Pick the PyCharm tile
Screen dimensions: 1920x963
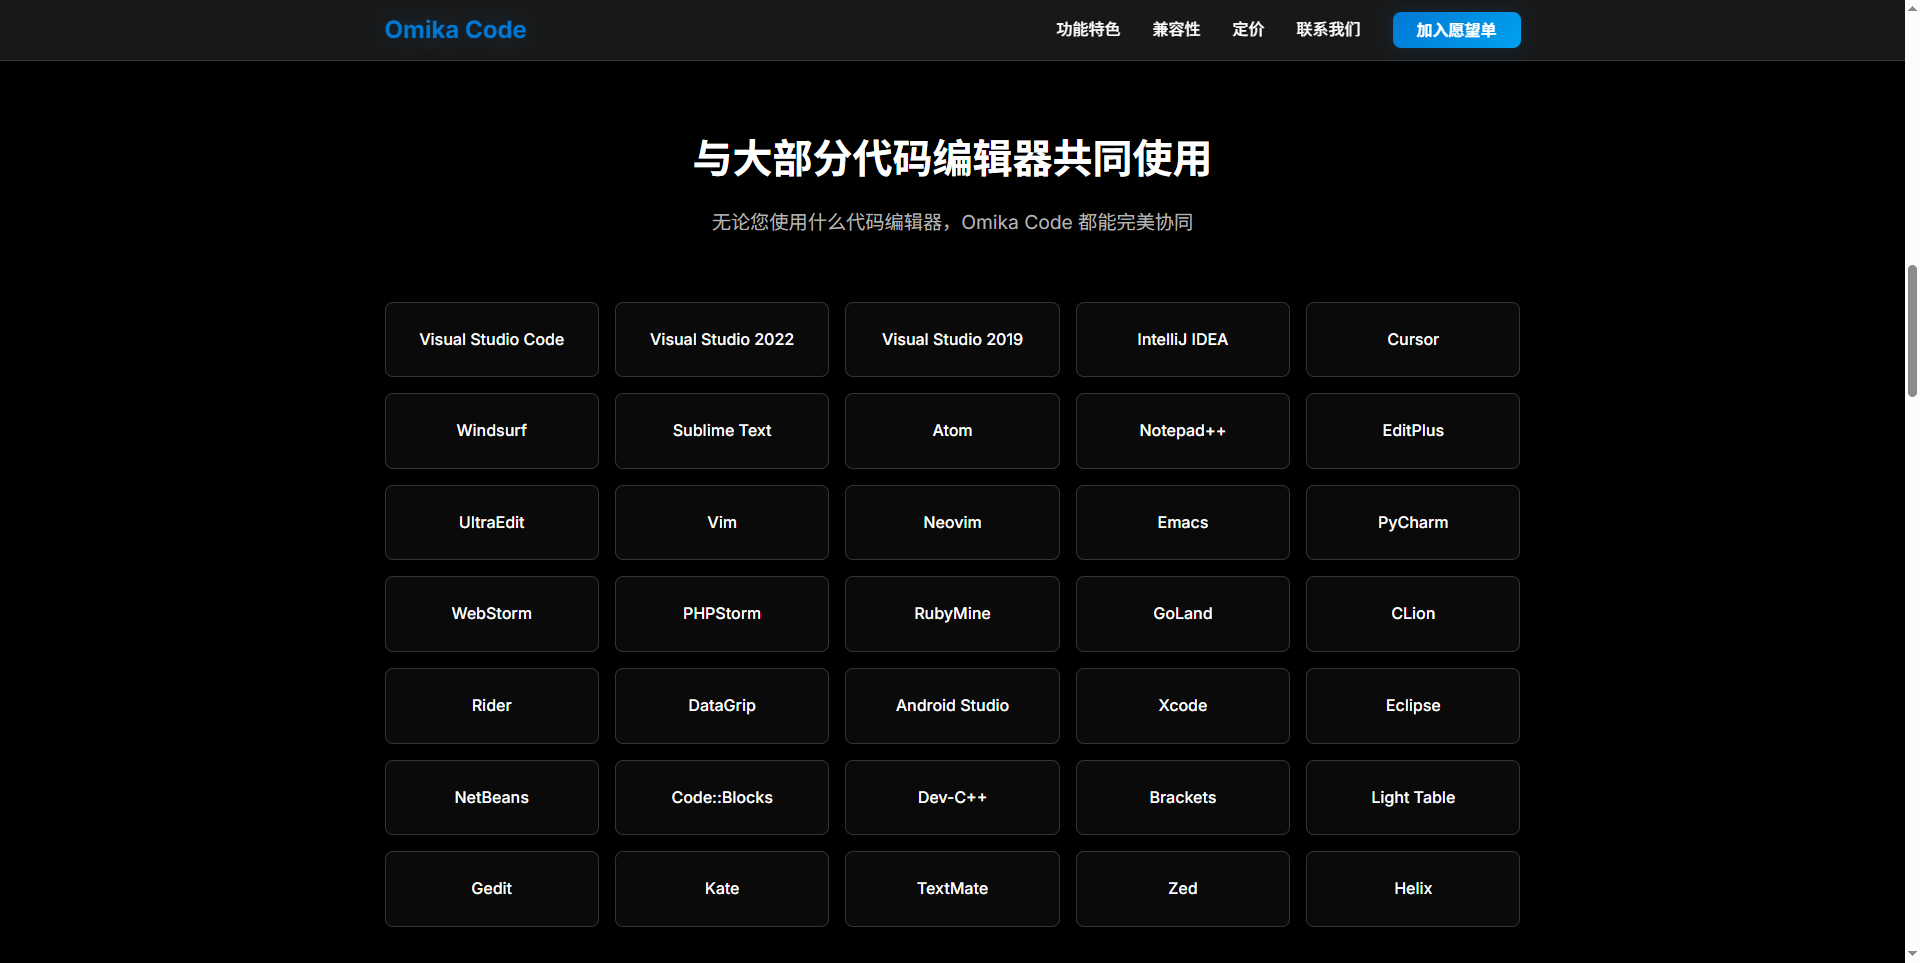(x=1412, y=523)
